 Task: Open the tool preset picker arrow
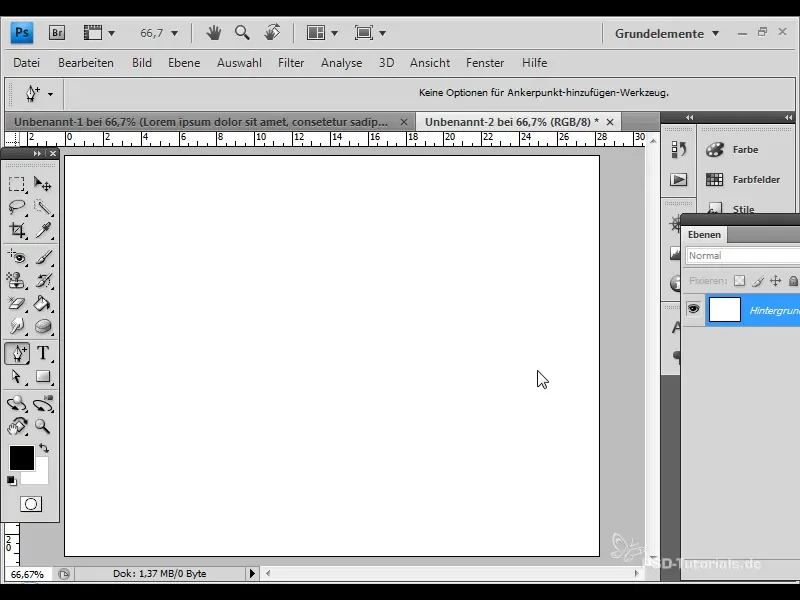(50, 94)
